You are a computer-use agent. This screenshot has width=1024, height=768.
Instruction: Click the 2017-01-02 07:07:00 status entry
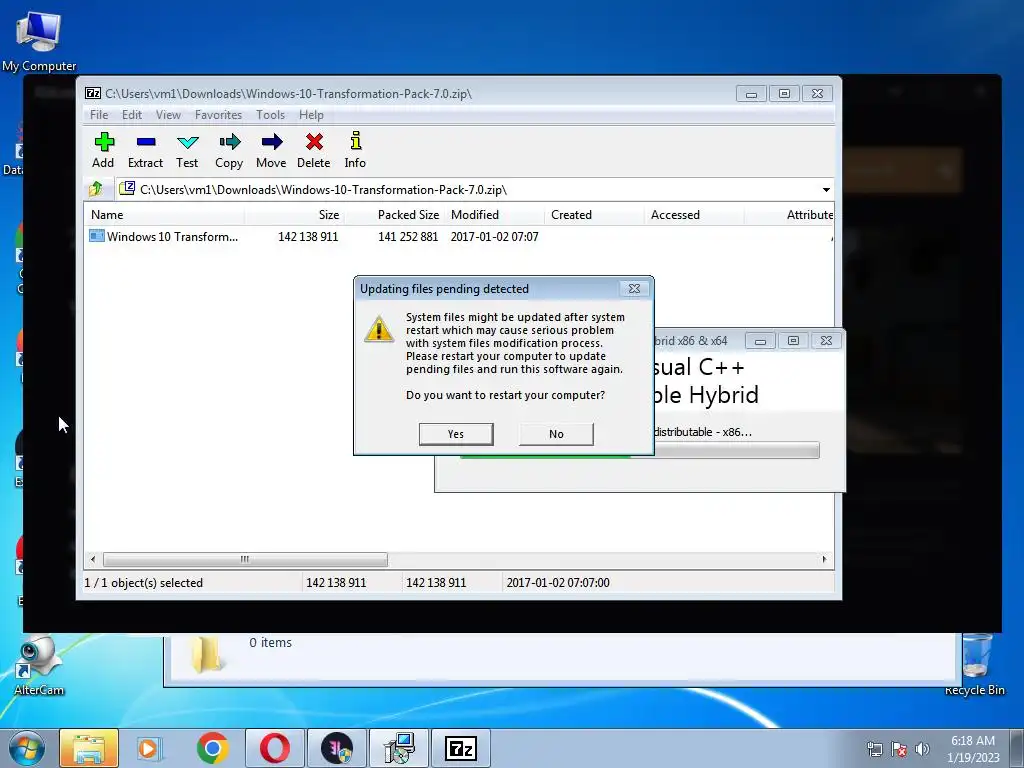coord(558,583)
